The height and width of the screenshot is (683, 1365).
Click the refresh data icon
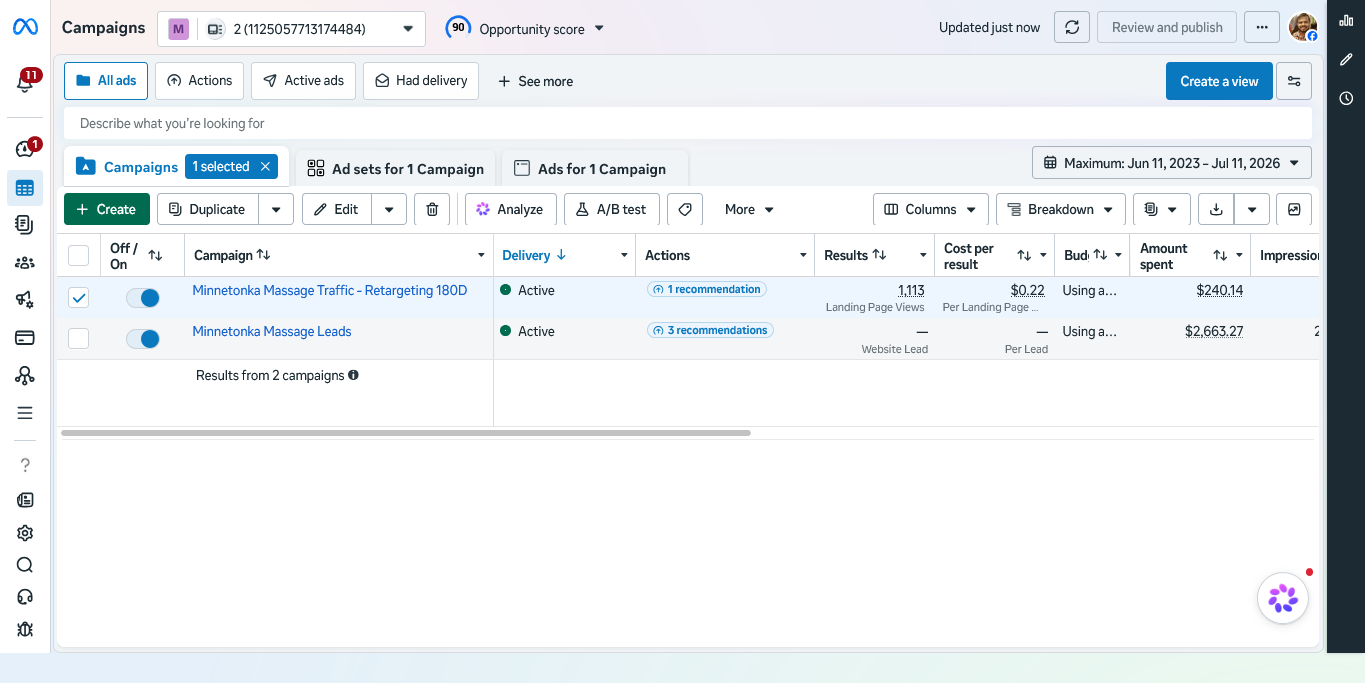point(1072,28)
